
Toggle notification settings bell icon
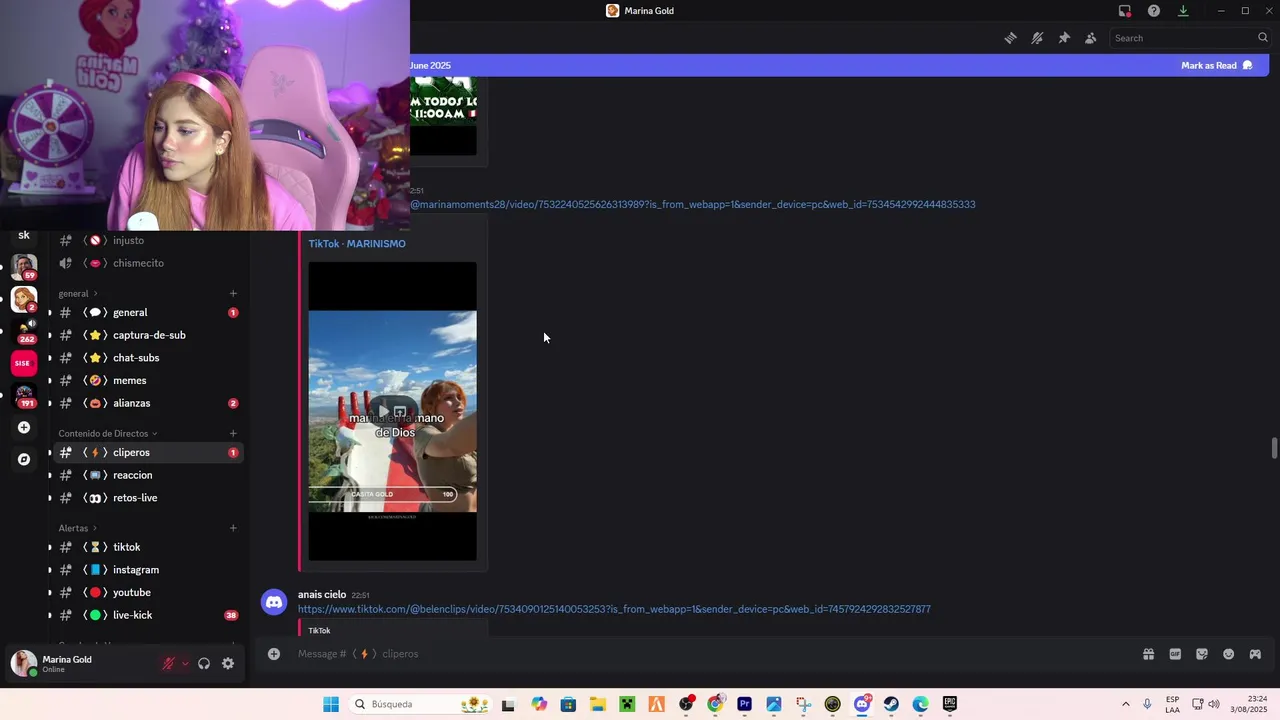(x=1037, y=38)
